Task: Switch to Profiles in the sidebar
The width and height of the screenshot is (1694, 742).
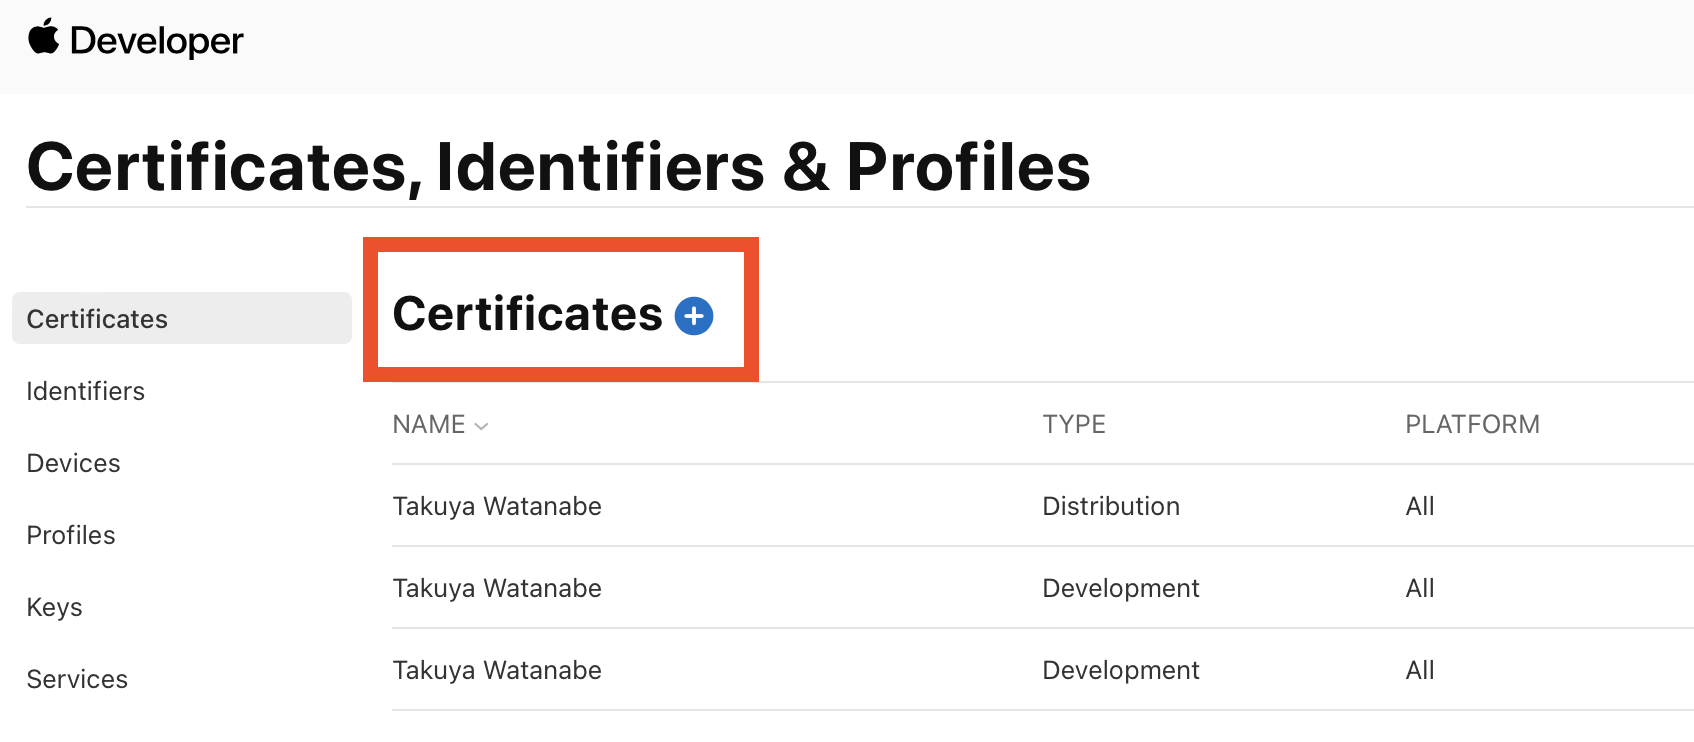Action: point(71,535)
